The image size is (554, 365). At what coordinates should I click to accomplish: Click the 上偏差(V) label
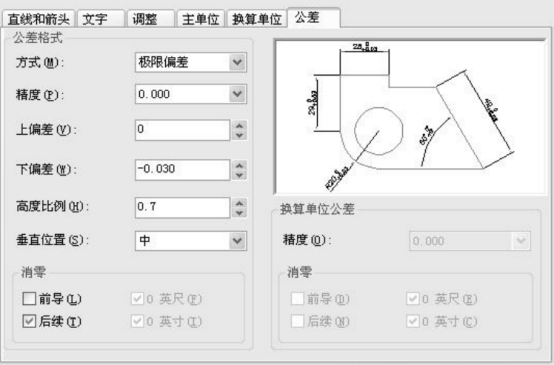point(46,130)
